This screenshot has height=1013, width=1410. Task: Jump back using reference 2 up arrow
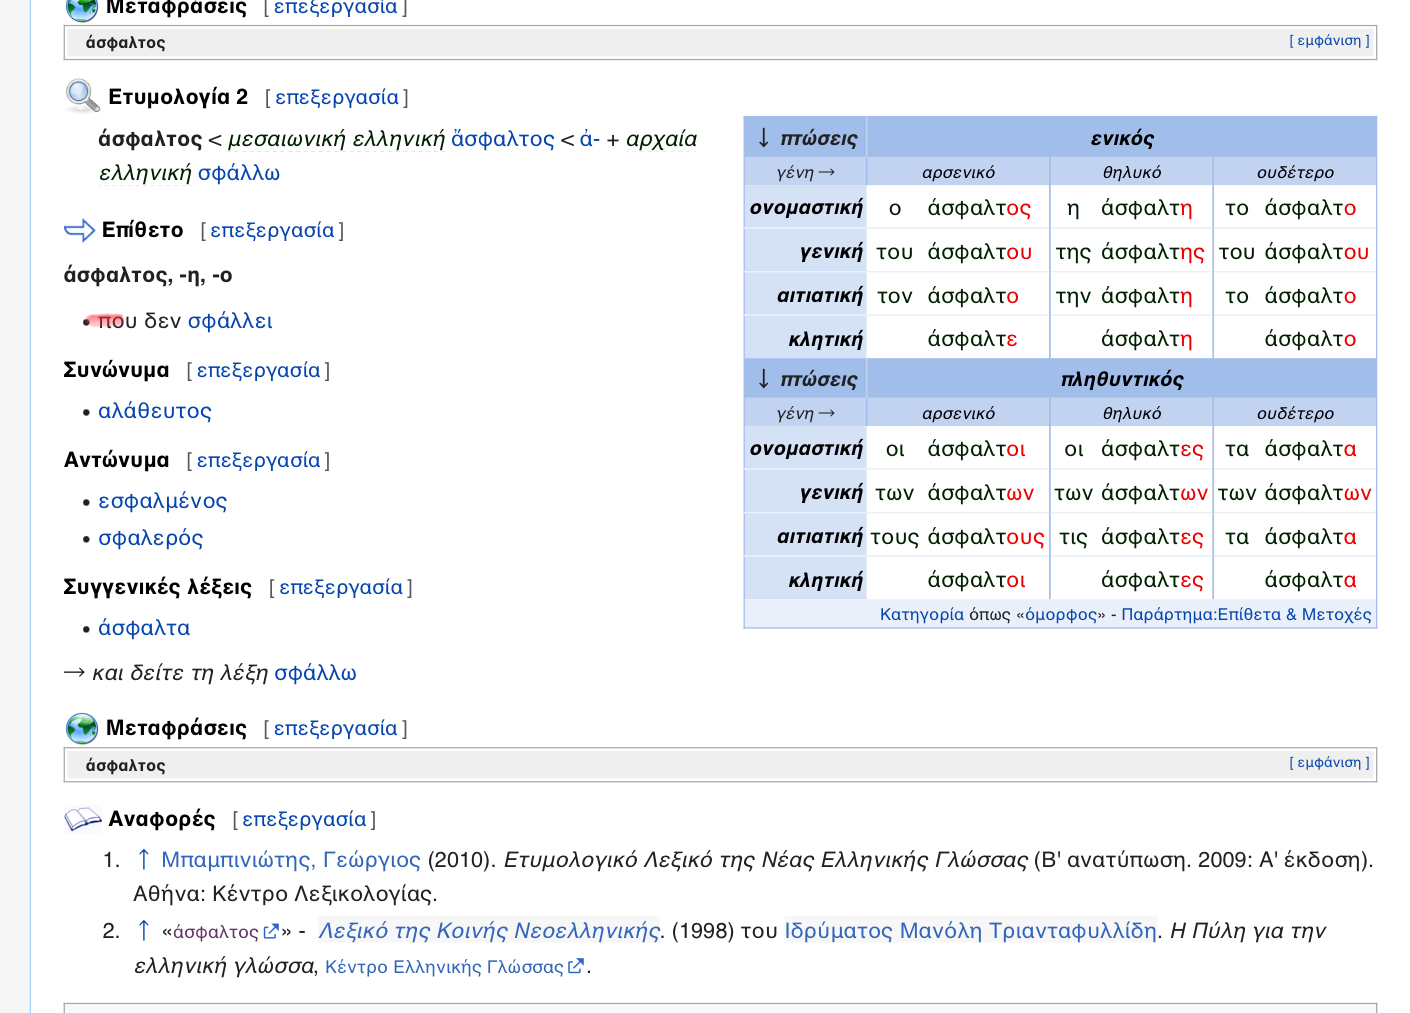coord(143,931)
